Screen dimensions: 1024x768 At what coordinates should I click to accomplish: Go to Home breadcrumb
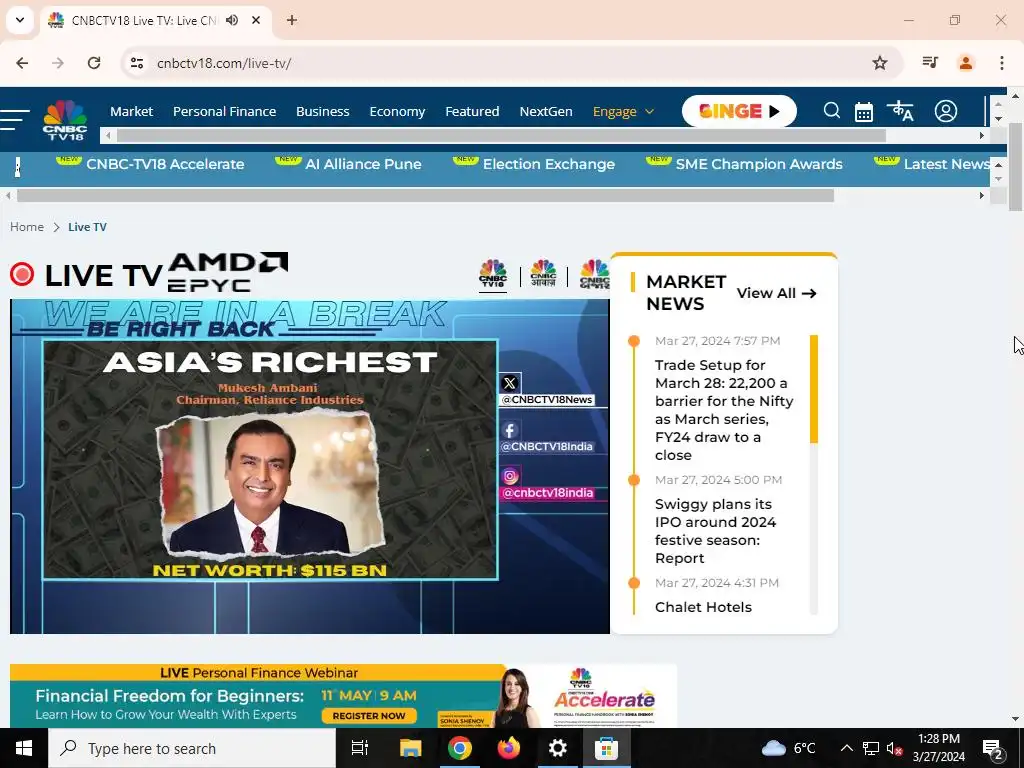(27, 227)
